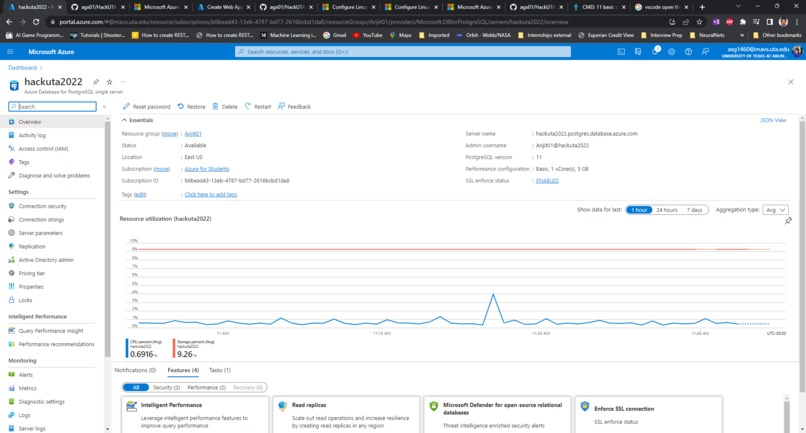
Task: Focus the top Search resources box
Action: click(403, 51)
